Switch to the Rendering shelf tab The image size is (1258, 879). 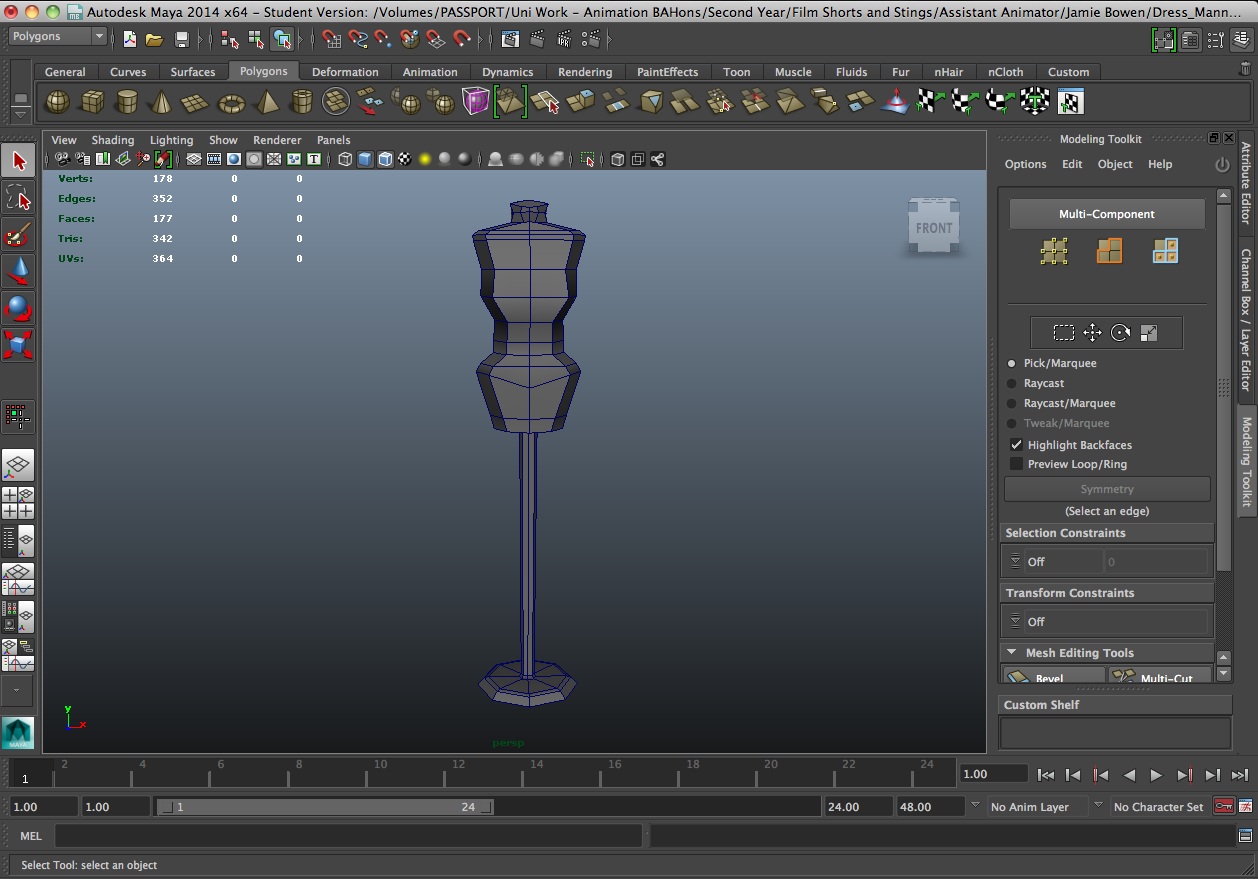pyautogui.click(x=585, y=71)
